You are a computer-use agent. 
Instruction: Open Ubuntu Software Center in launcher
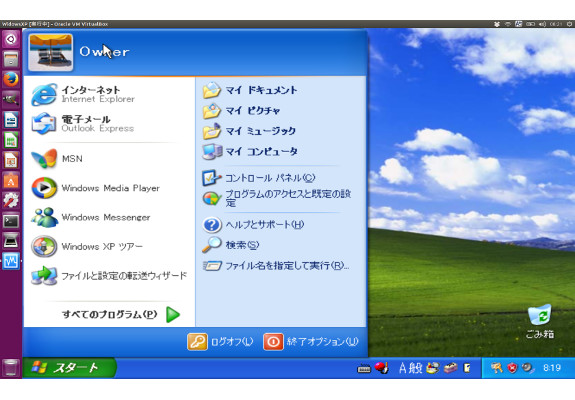[11, 180]
